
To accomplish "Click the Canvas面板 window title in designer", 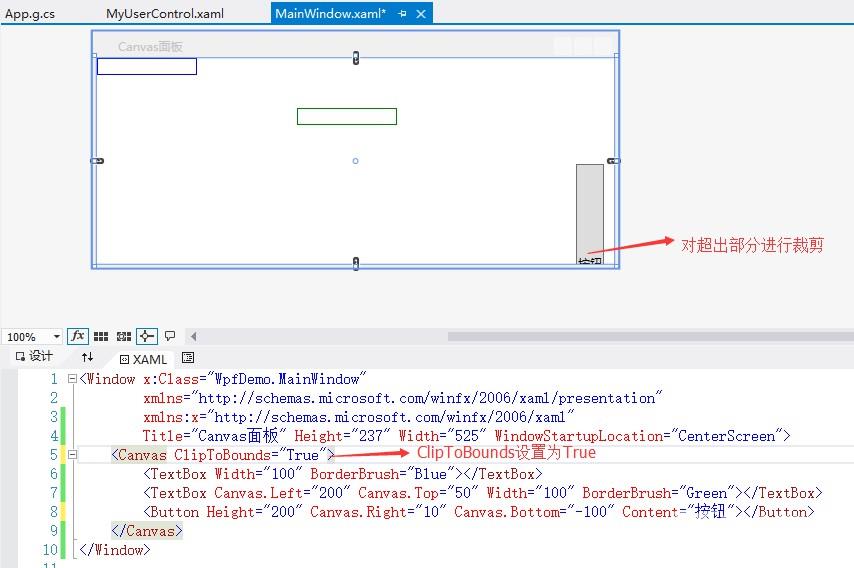I will [x=150, y=47].
